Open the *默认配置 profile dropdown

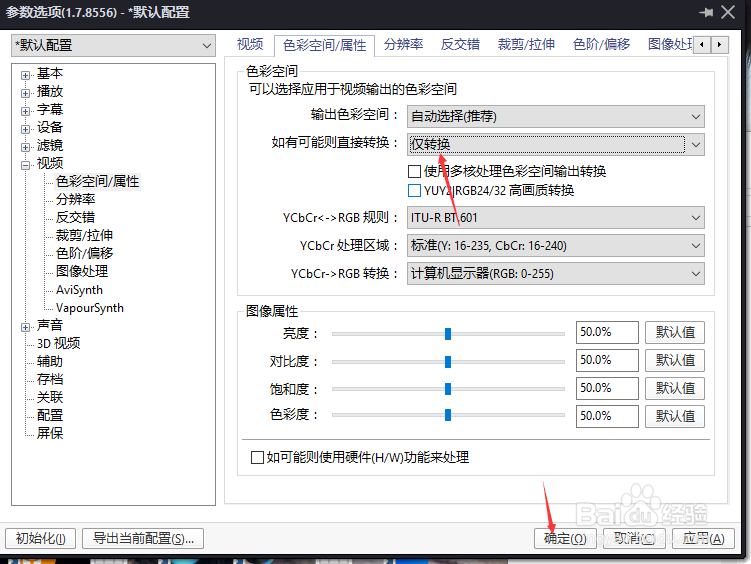click(114, 45)
